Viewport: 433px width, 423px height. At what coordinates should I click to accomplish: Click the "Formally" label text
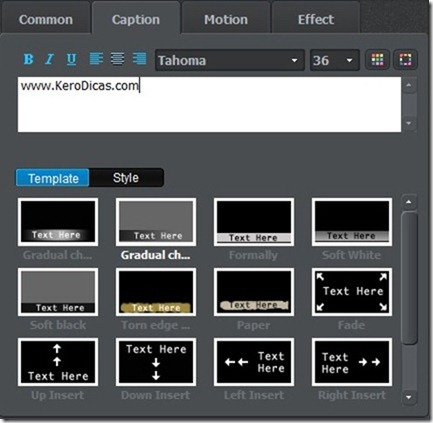pos(253,256)
